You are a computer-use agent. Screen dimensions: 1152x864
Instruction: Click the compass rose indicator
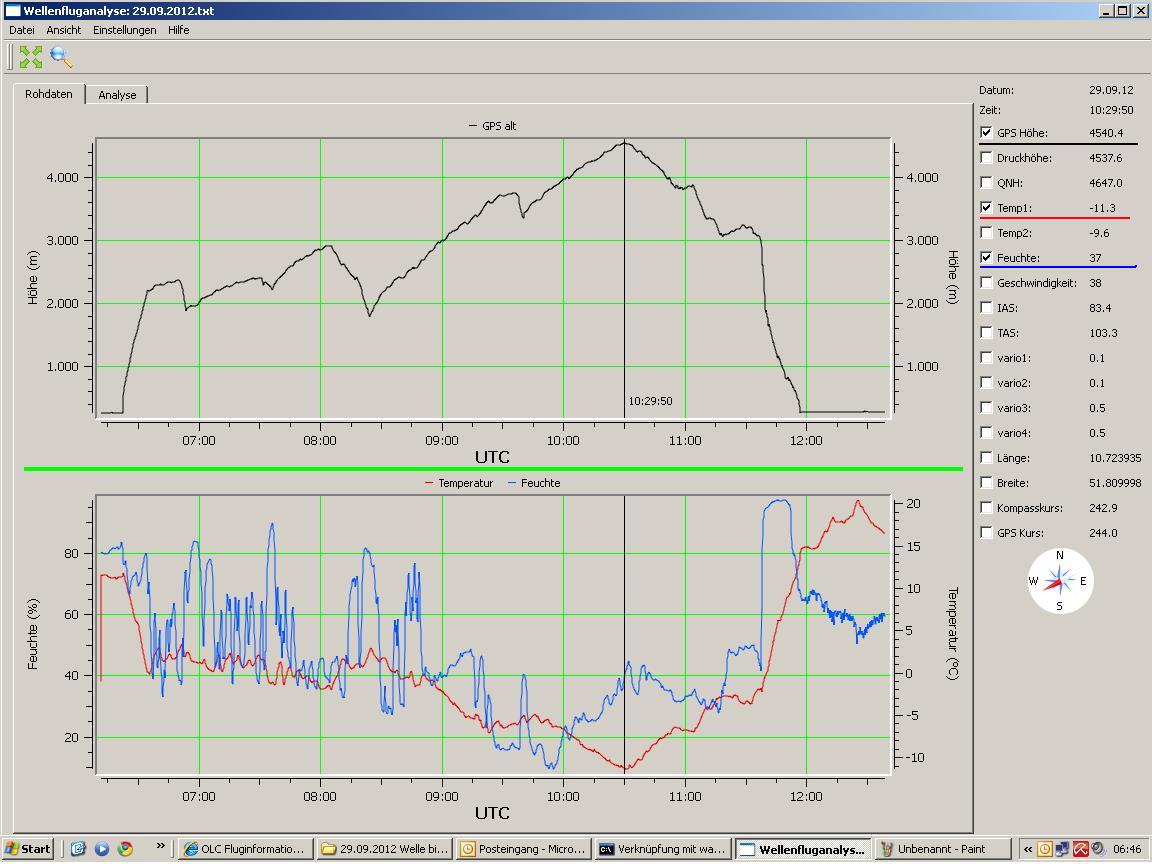pos(1060,581)
